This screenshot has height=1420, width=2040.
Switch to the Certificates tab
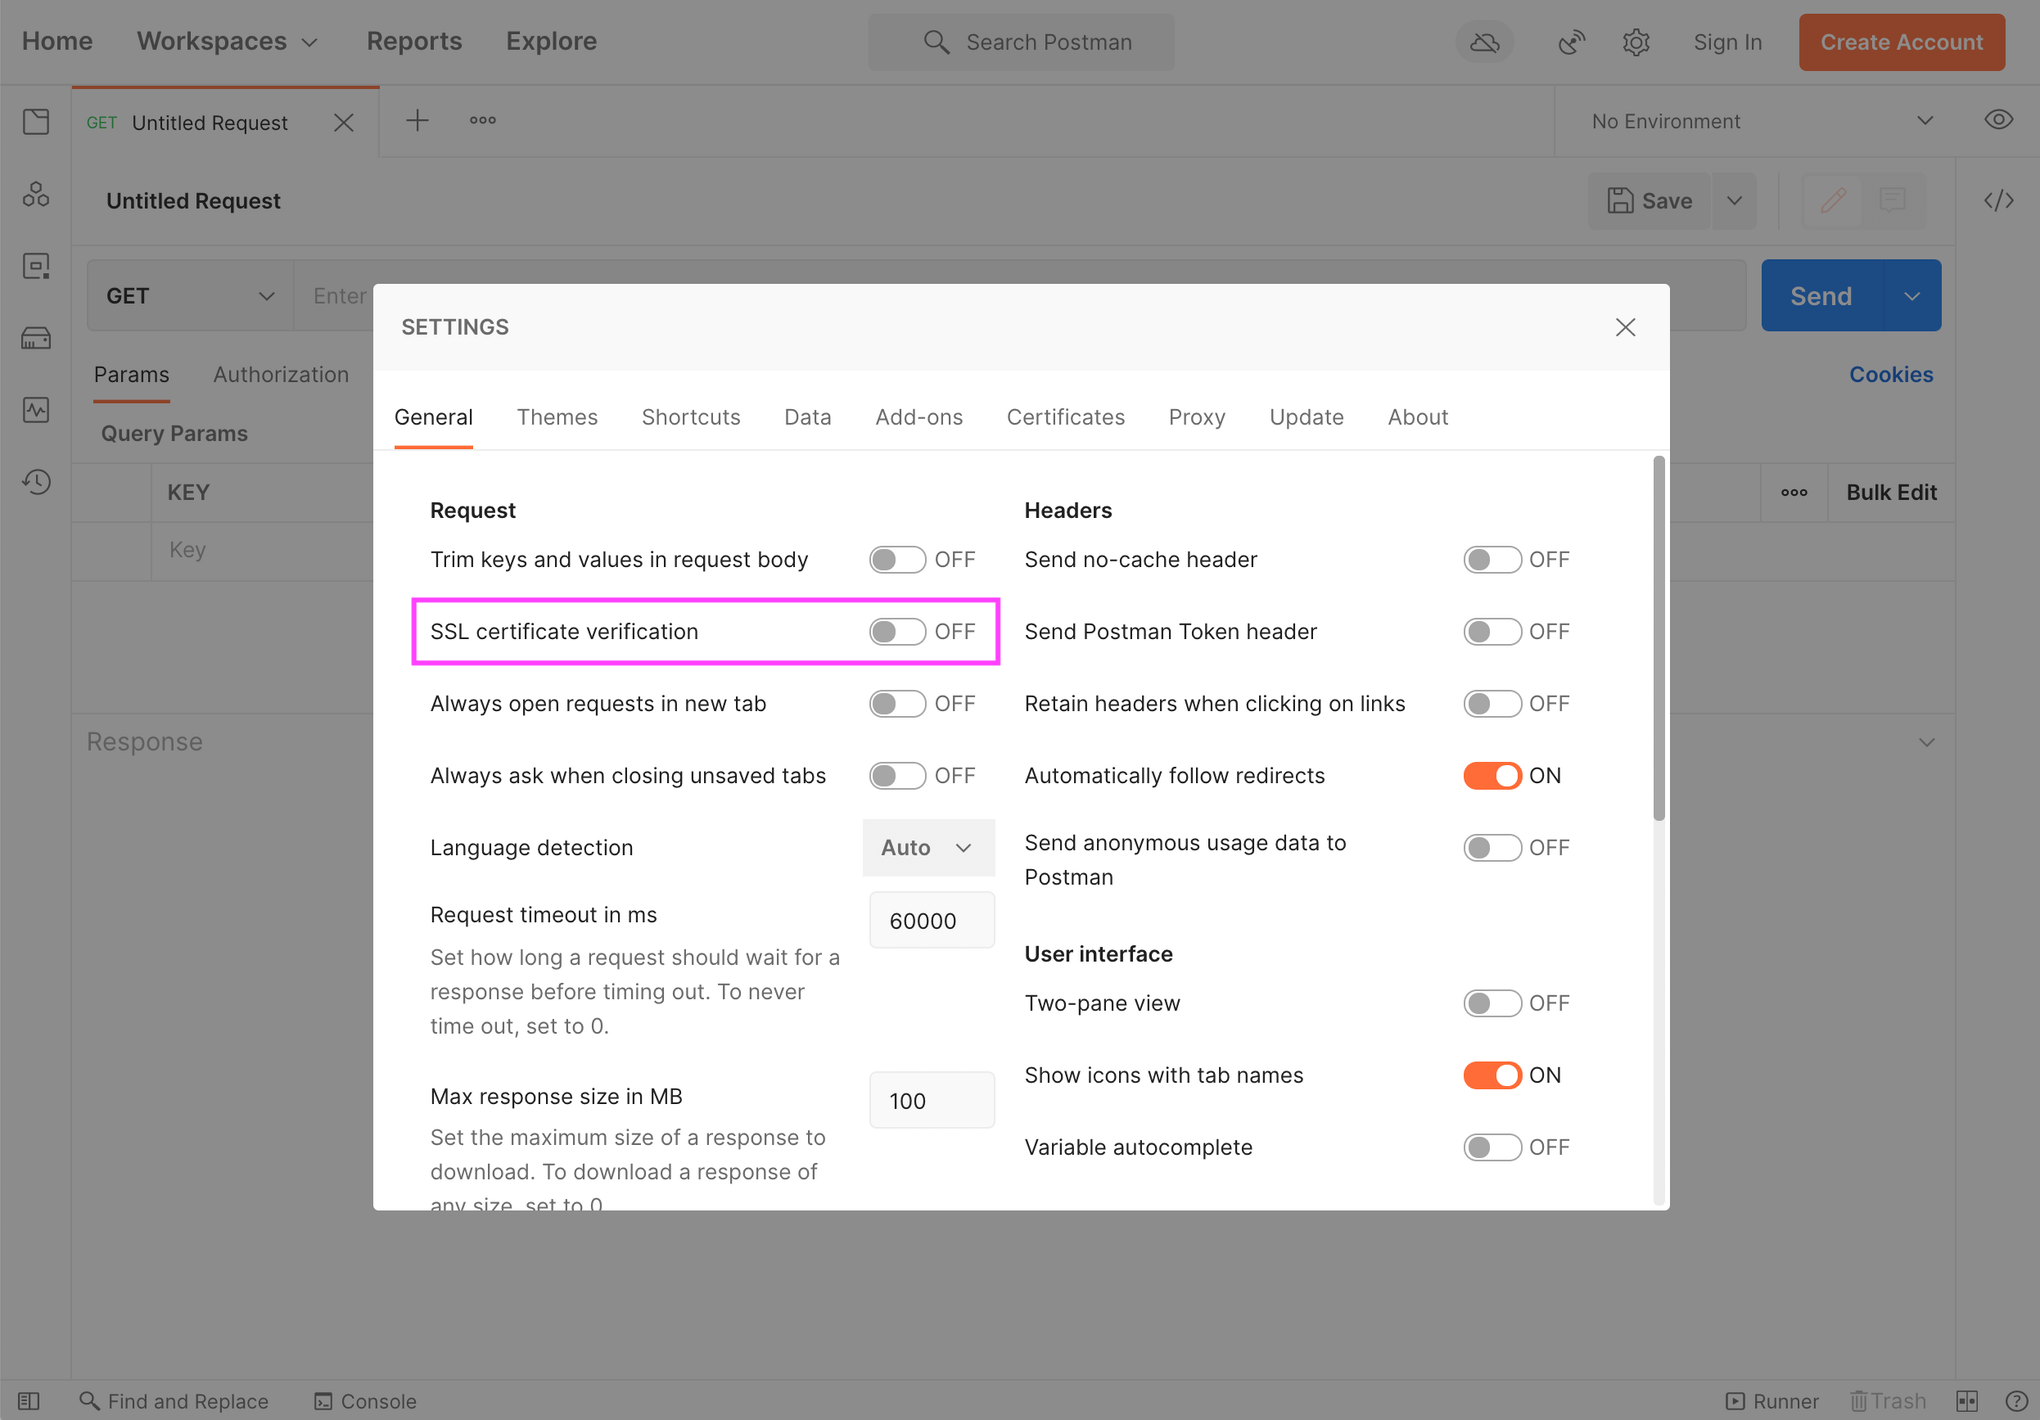point(1065,415)
